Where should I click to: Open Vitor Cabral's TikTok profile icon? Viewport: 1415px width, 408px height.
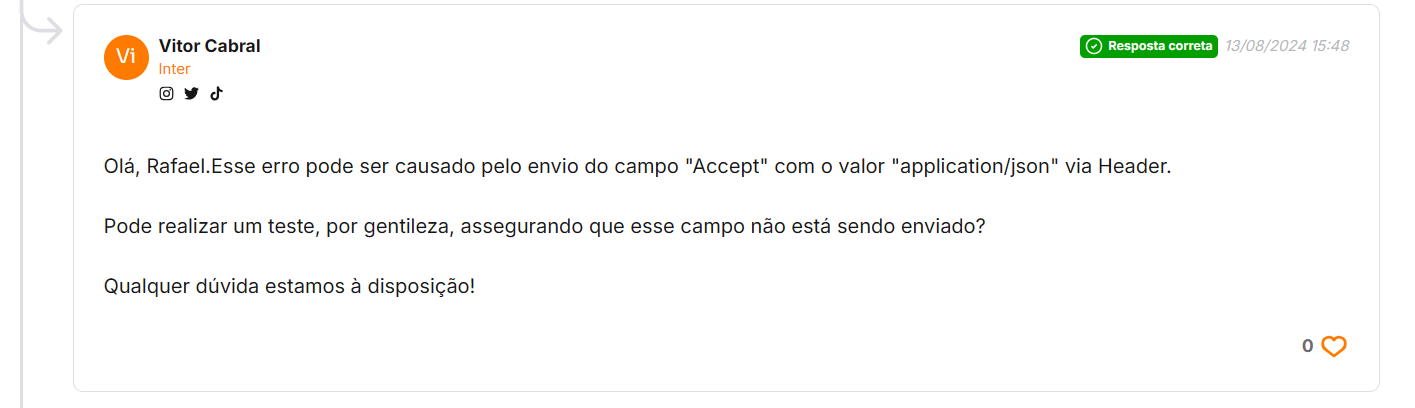216,93
